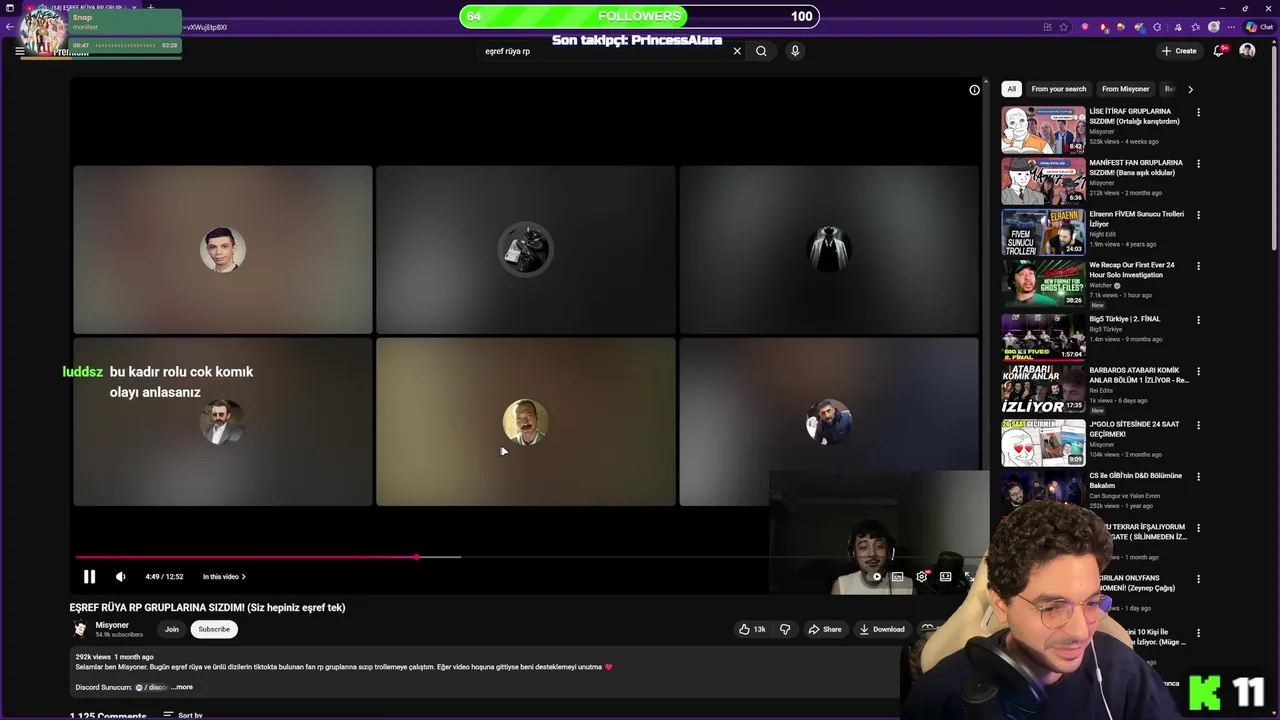
Task: Select the 'From your search' chip
Action: pyautogui.click(x=1058, y=89)
